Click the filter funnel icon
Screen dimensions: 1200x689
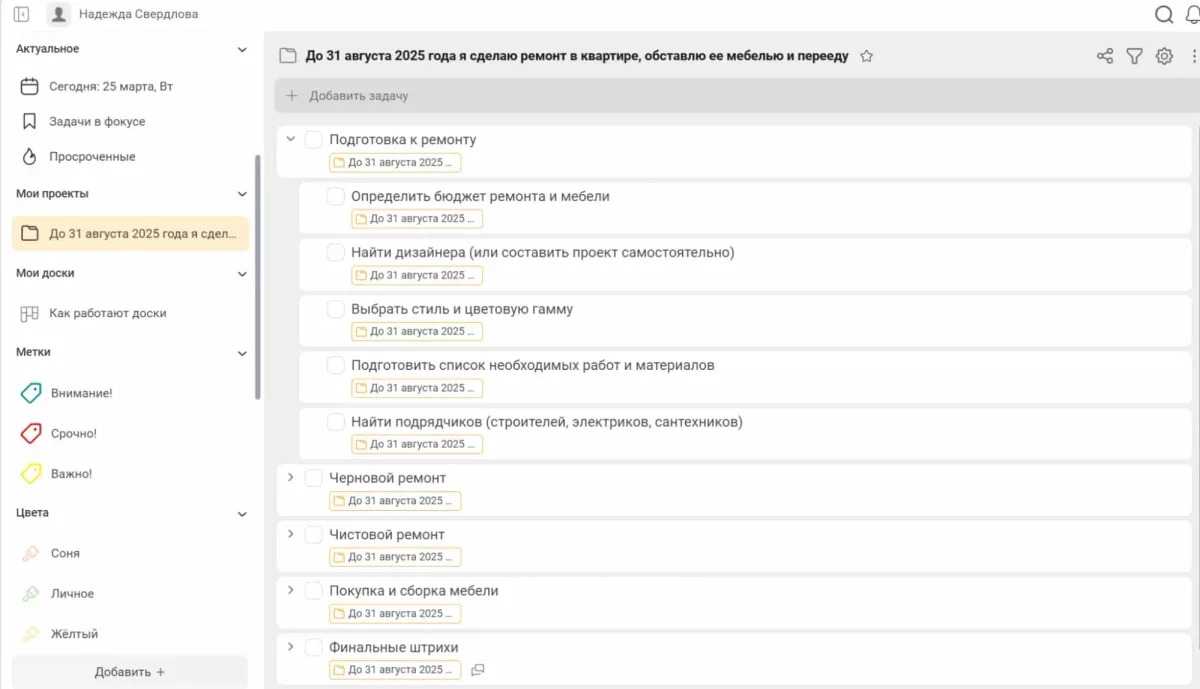pos(1134,55)
